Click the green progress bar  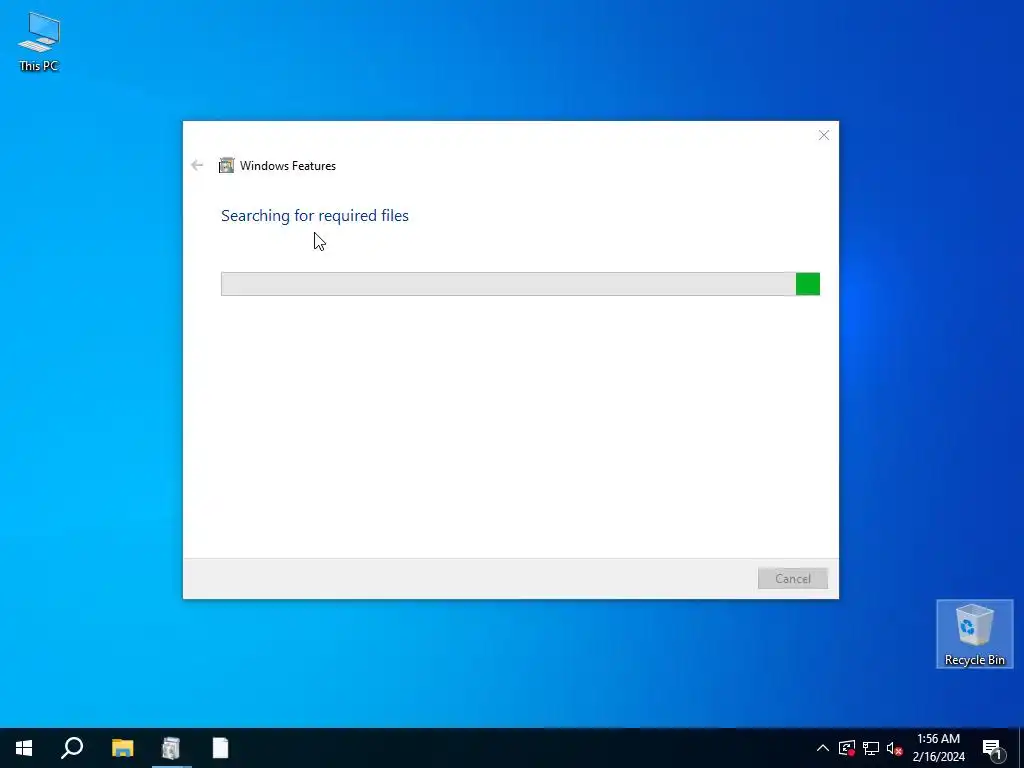pos(520,284)
